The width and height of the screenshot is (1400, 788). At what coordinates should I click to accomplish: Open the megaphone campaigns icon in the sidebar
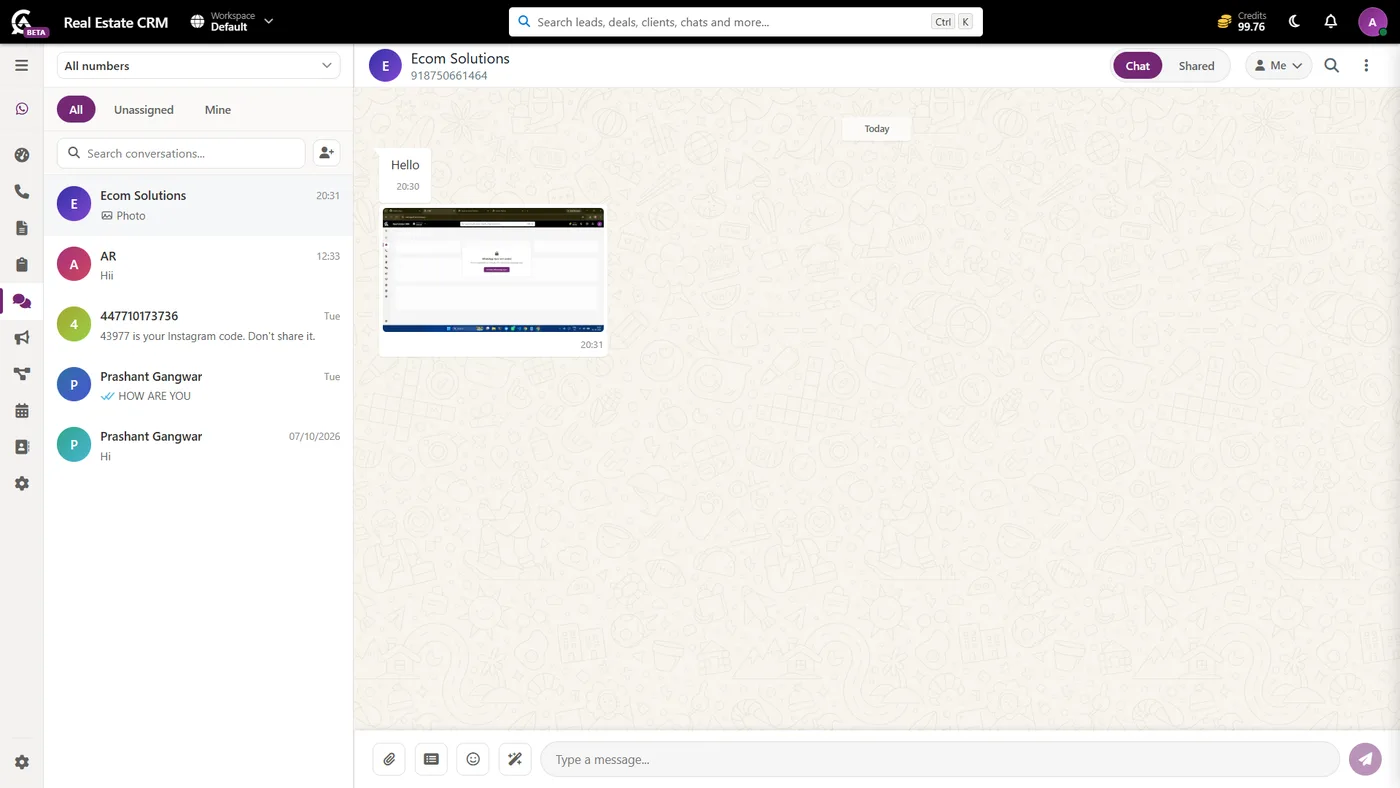(21, 338)
